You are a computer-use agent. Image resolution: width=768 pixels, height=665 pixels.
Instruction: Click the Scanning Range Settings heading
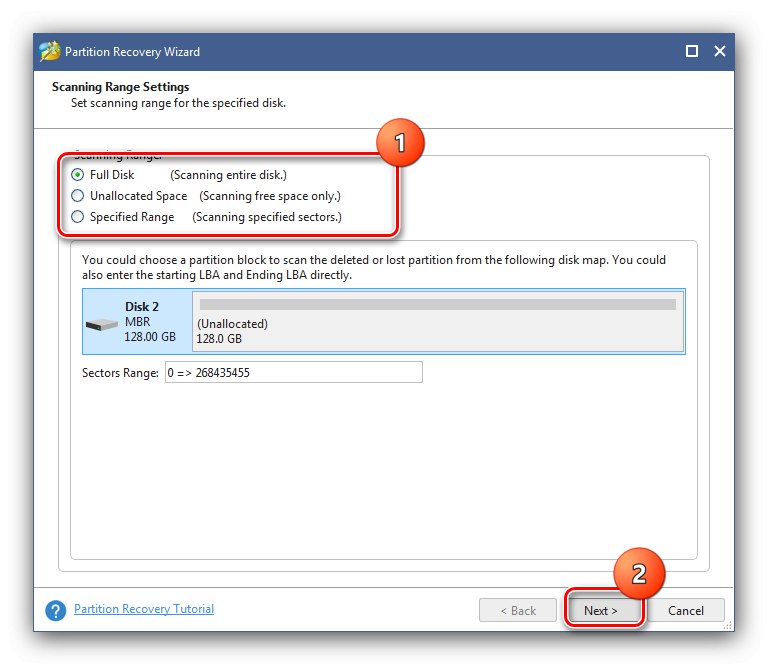click(120, 87)
